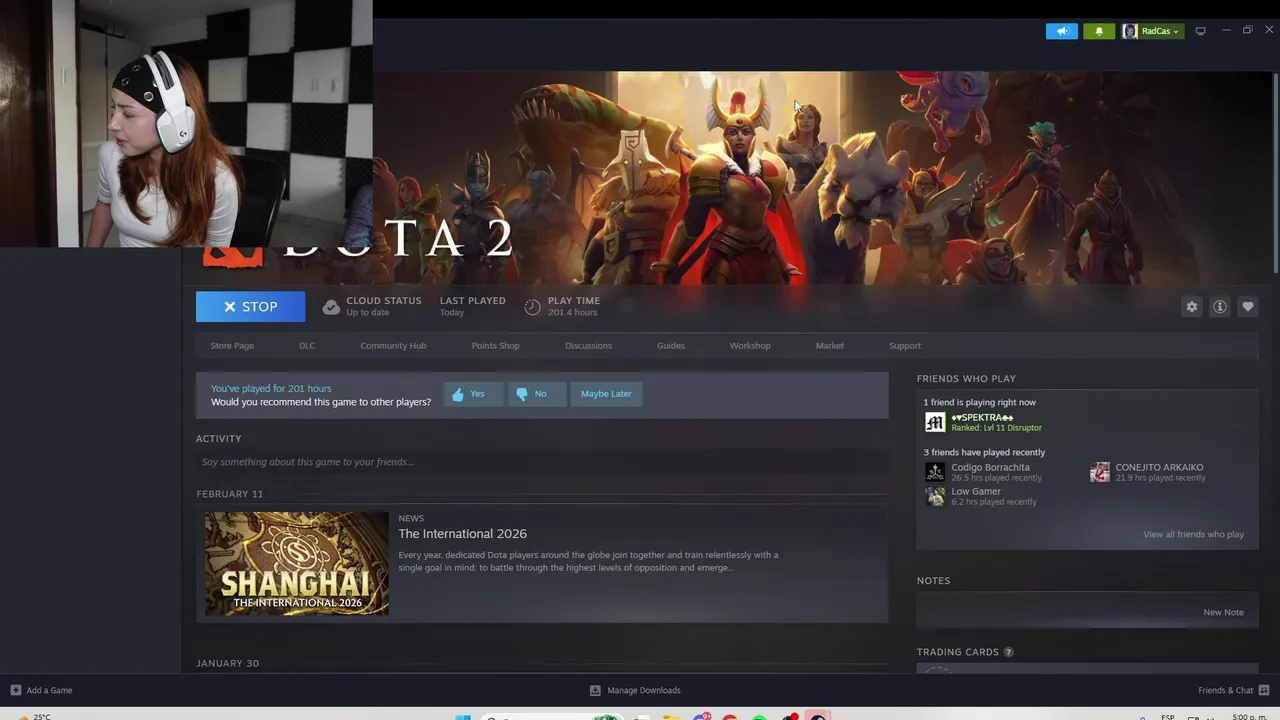Click the '1 friend is playing right now' text
1280x720 pixels.
pos(979,403)
